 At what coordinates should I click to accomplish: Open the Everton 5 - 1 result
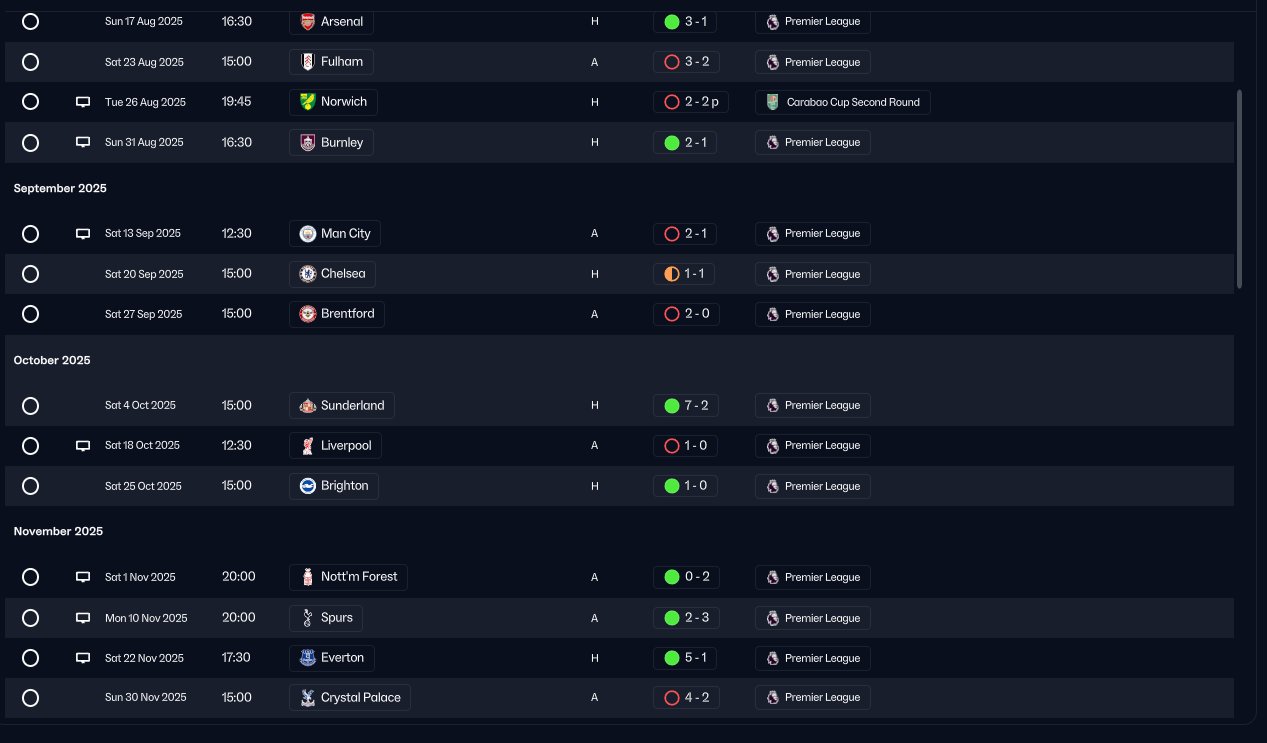tap(685, 658)
